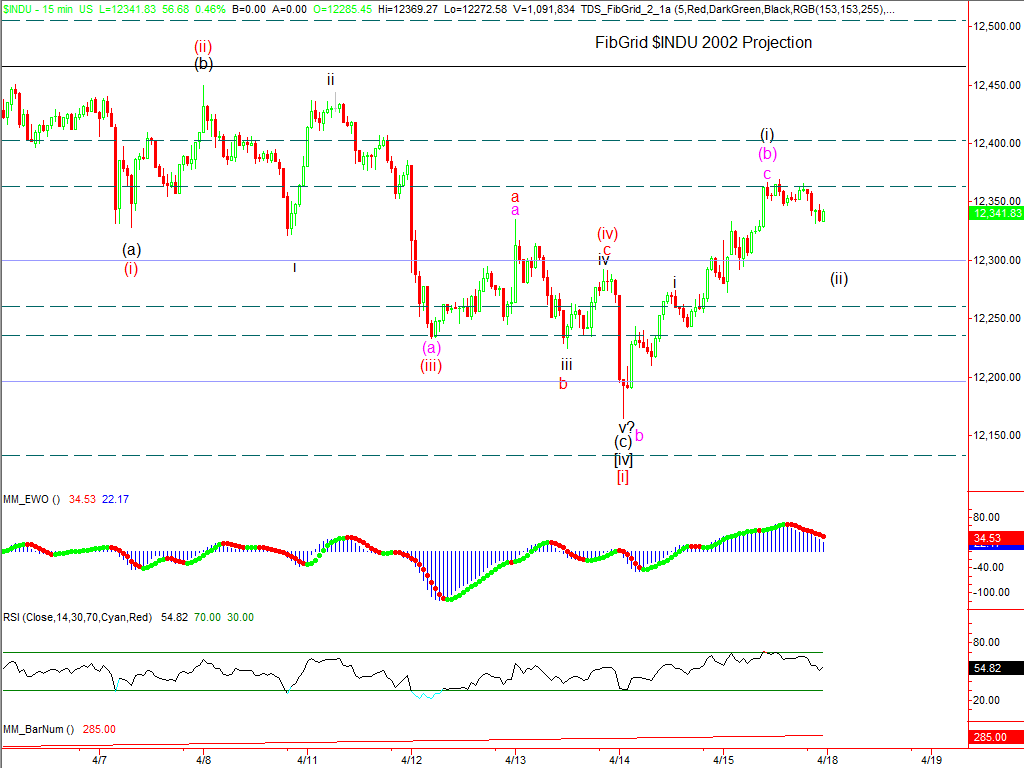The image size is (1024, 768).
Task: Select the red [i] wave label
Action: 622,476
